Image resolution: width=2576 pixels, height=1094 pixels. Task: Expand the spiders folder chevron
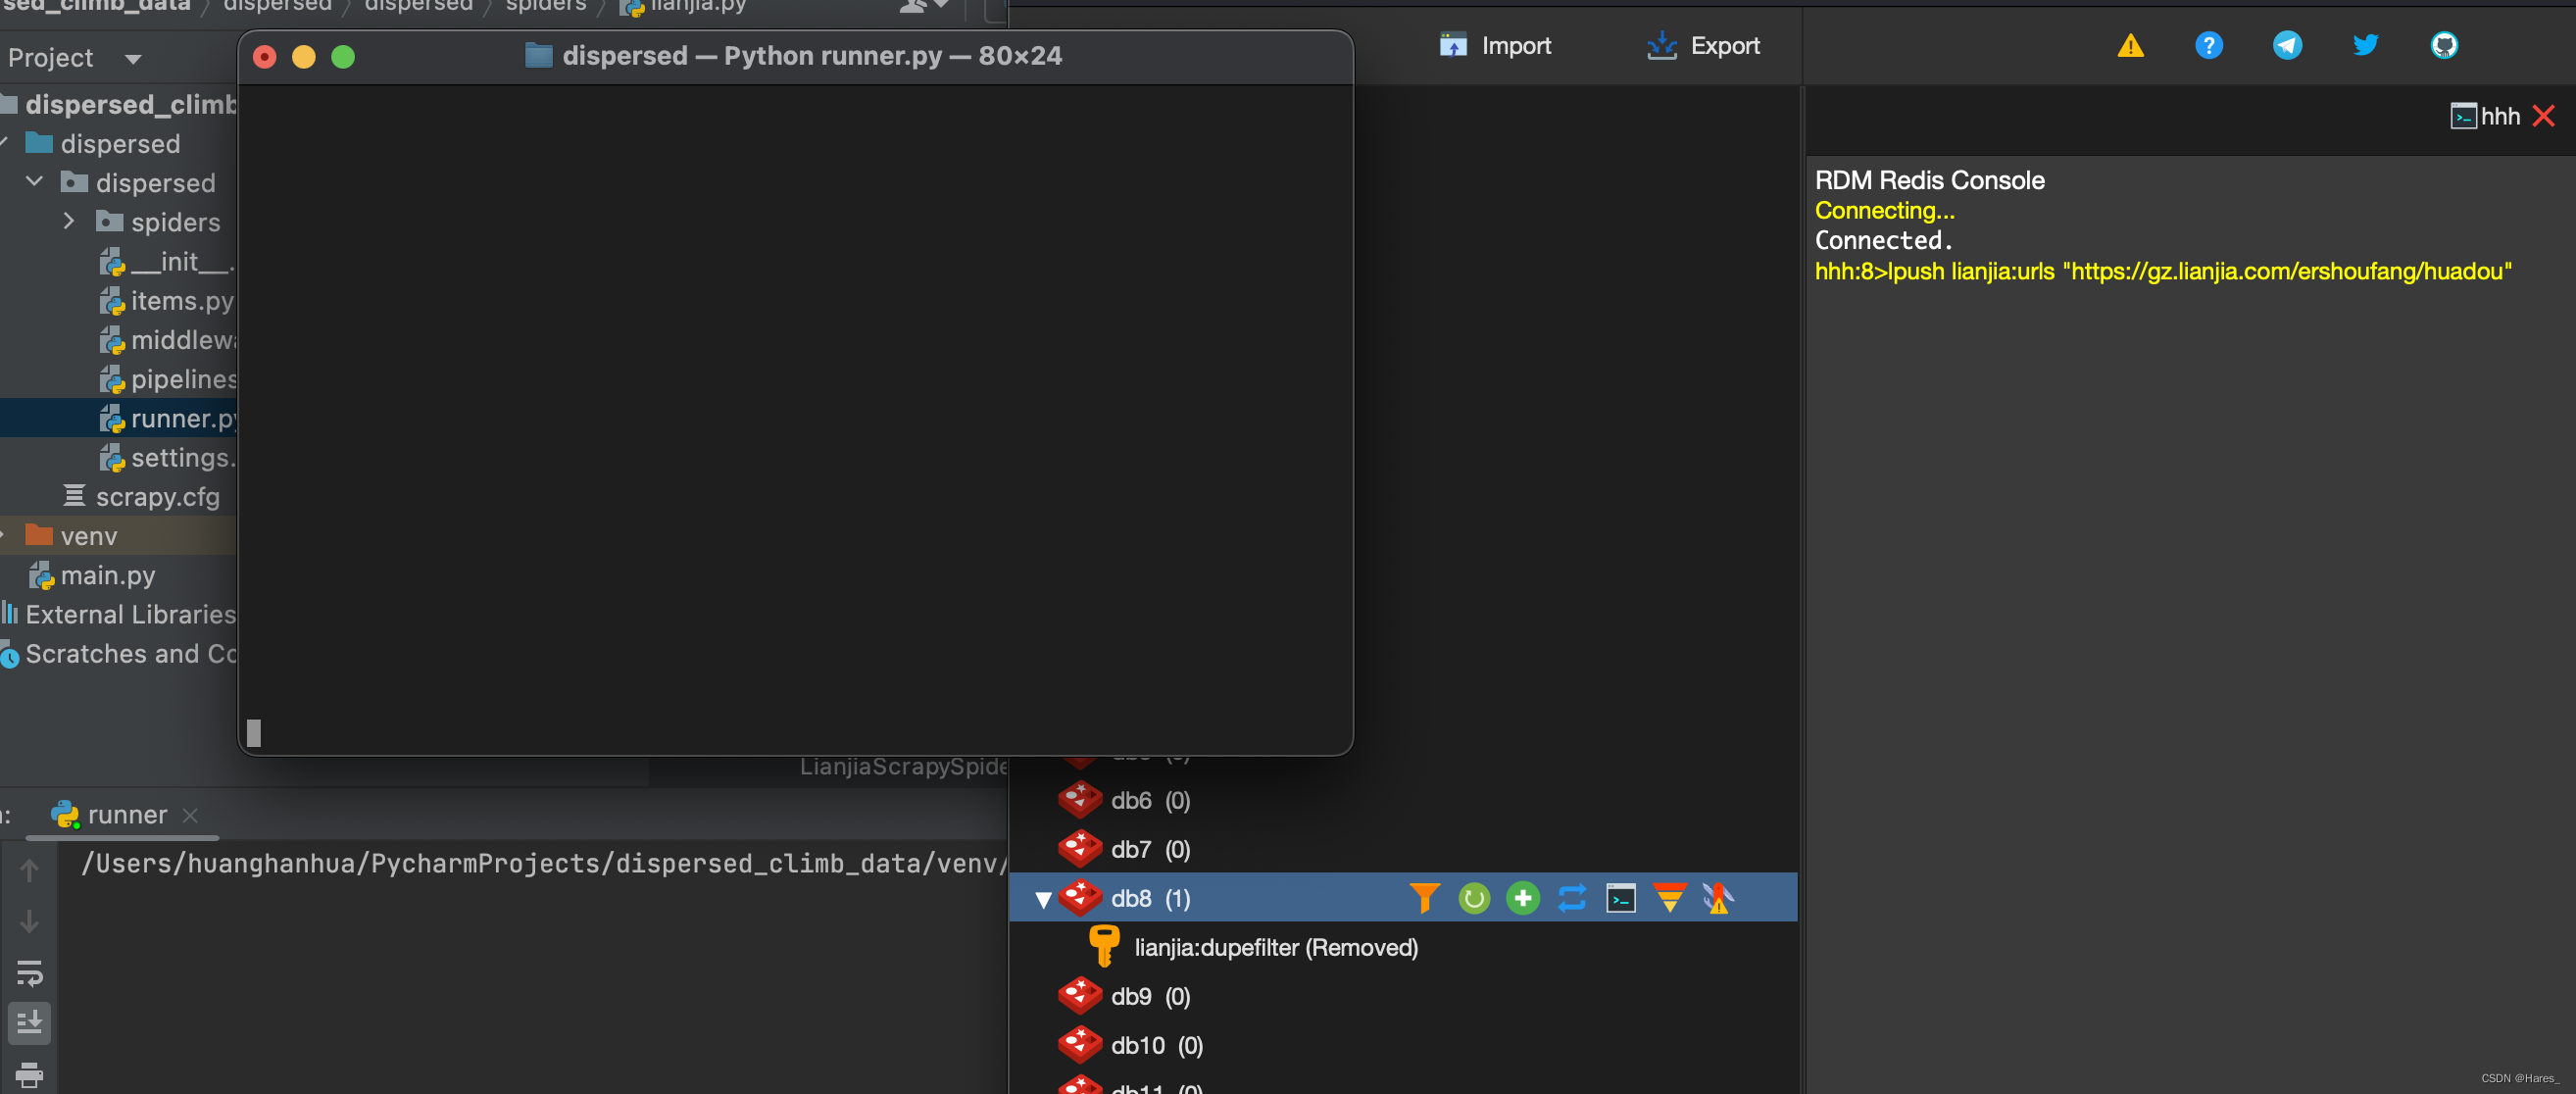tap(69, 221)
